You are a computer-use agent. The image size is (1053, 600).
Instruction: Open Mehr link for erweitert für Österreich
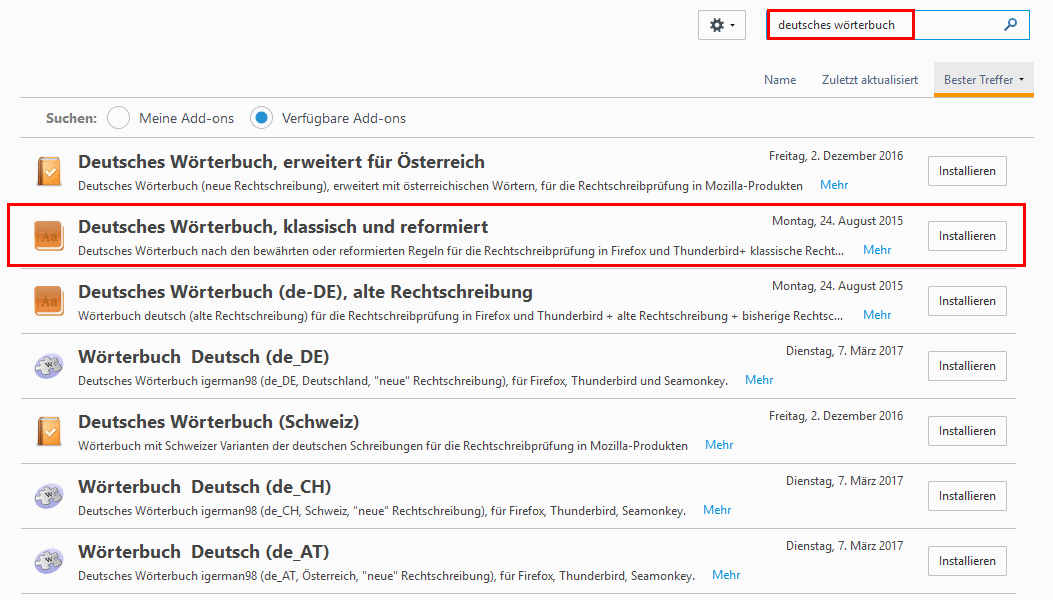click(834, 185)
